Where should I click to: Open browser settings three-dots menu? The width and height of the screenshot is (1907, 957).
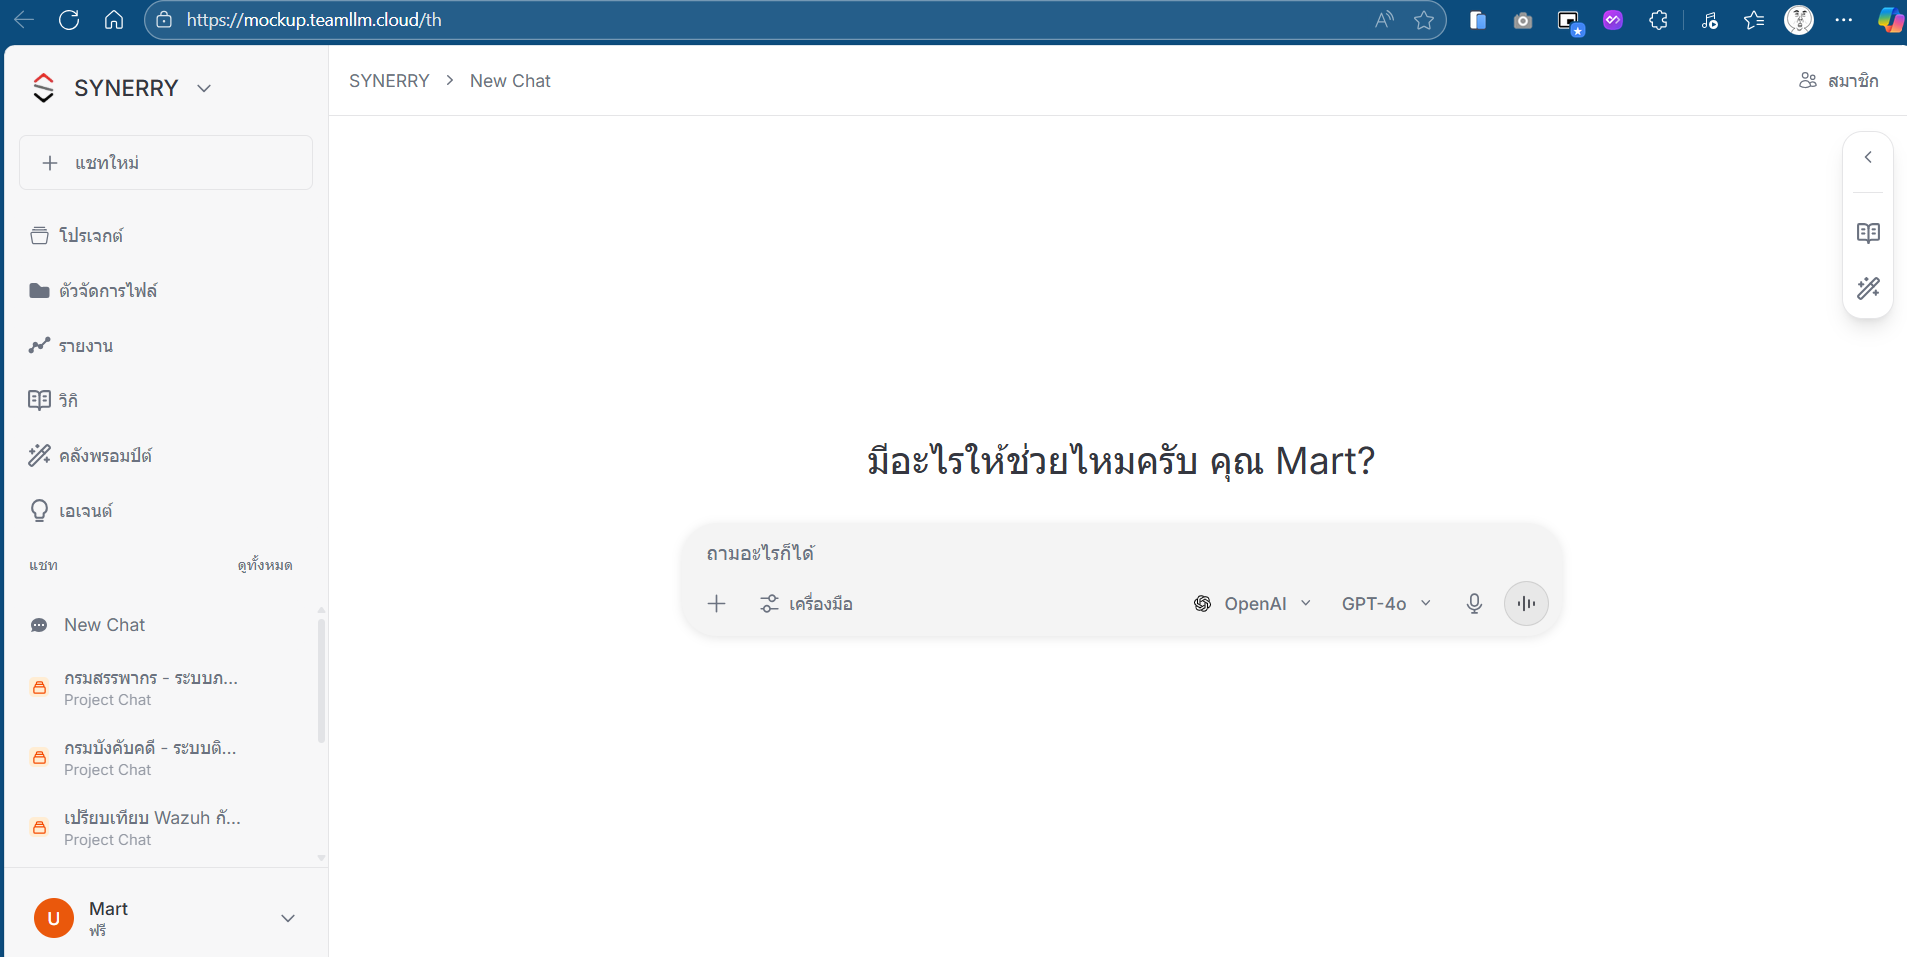click(x=1844, y=20)
